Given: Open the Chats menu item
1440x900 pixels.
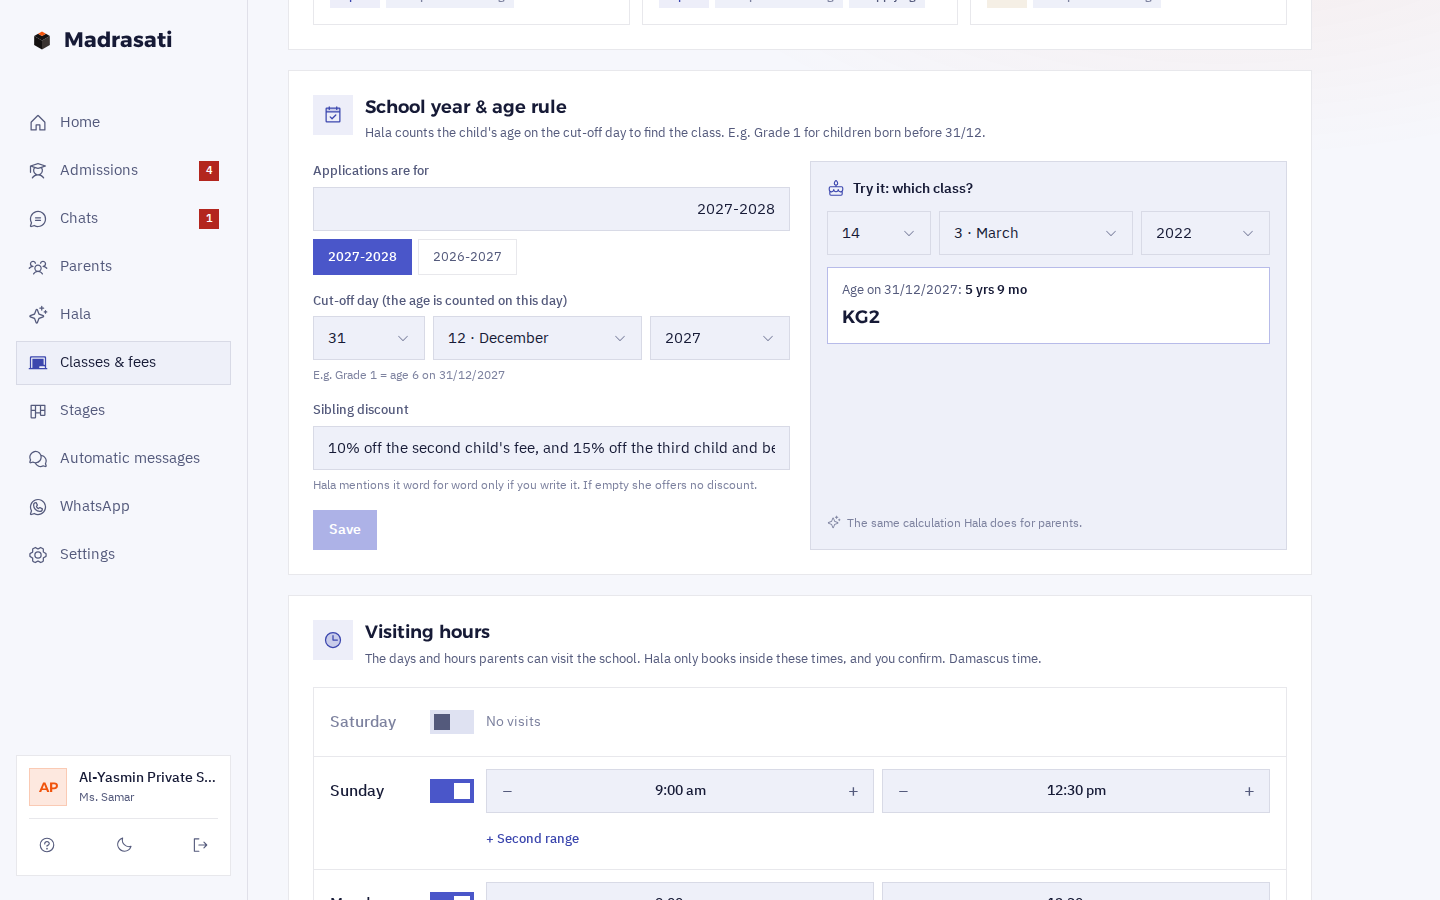Looking at the screenshot, I should point(124,219).
